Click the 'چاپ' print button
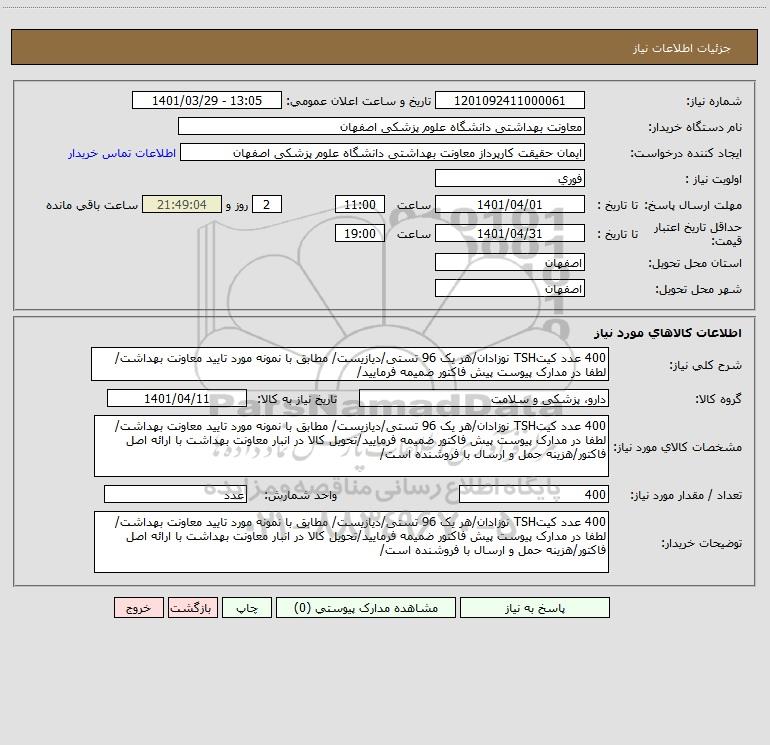Screen dimensions: 770x745 click(247, 608)
